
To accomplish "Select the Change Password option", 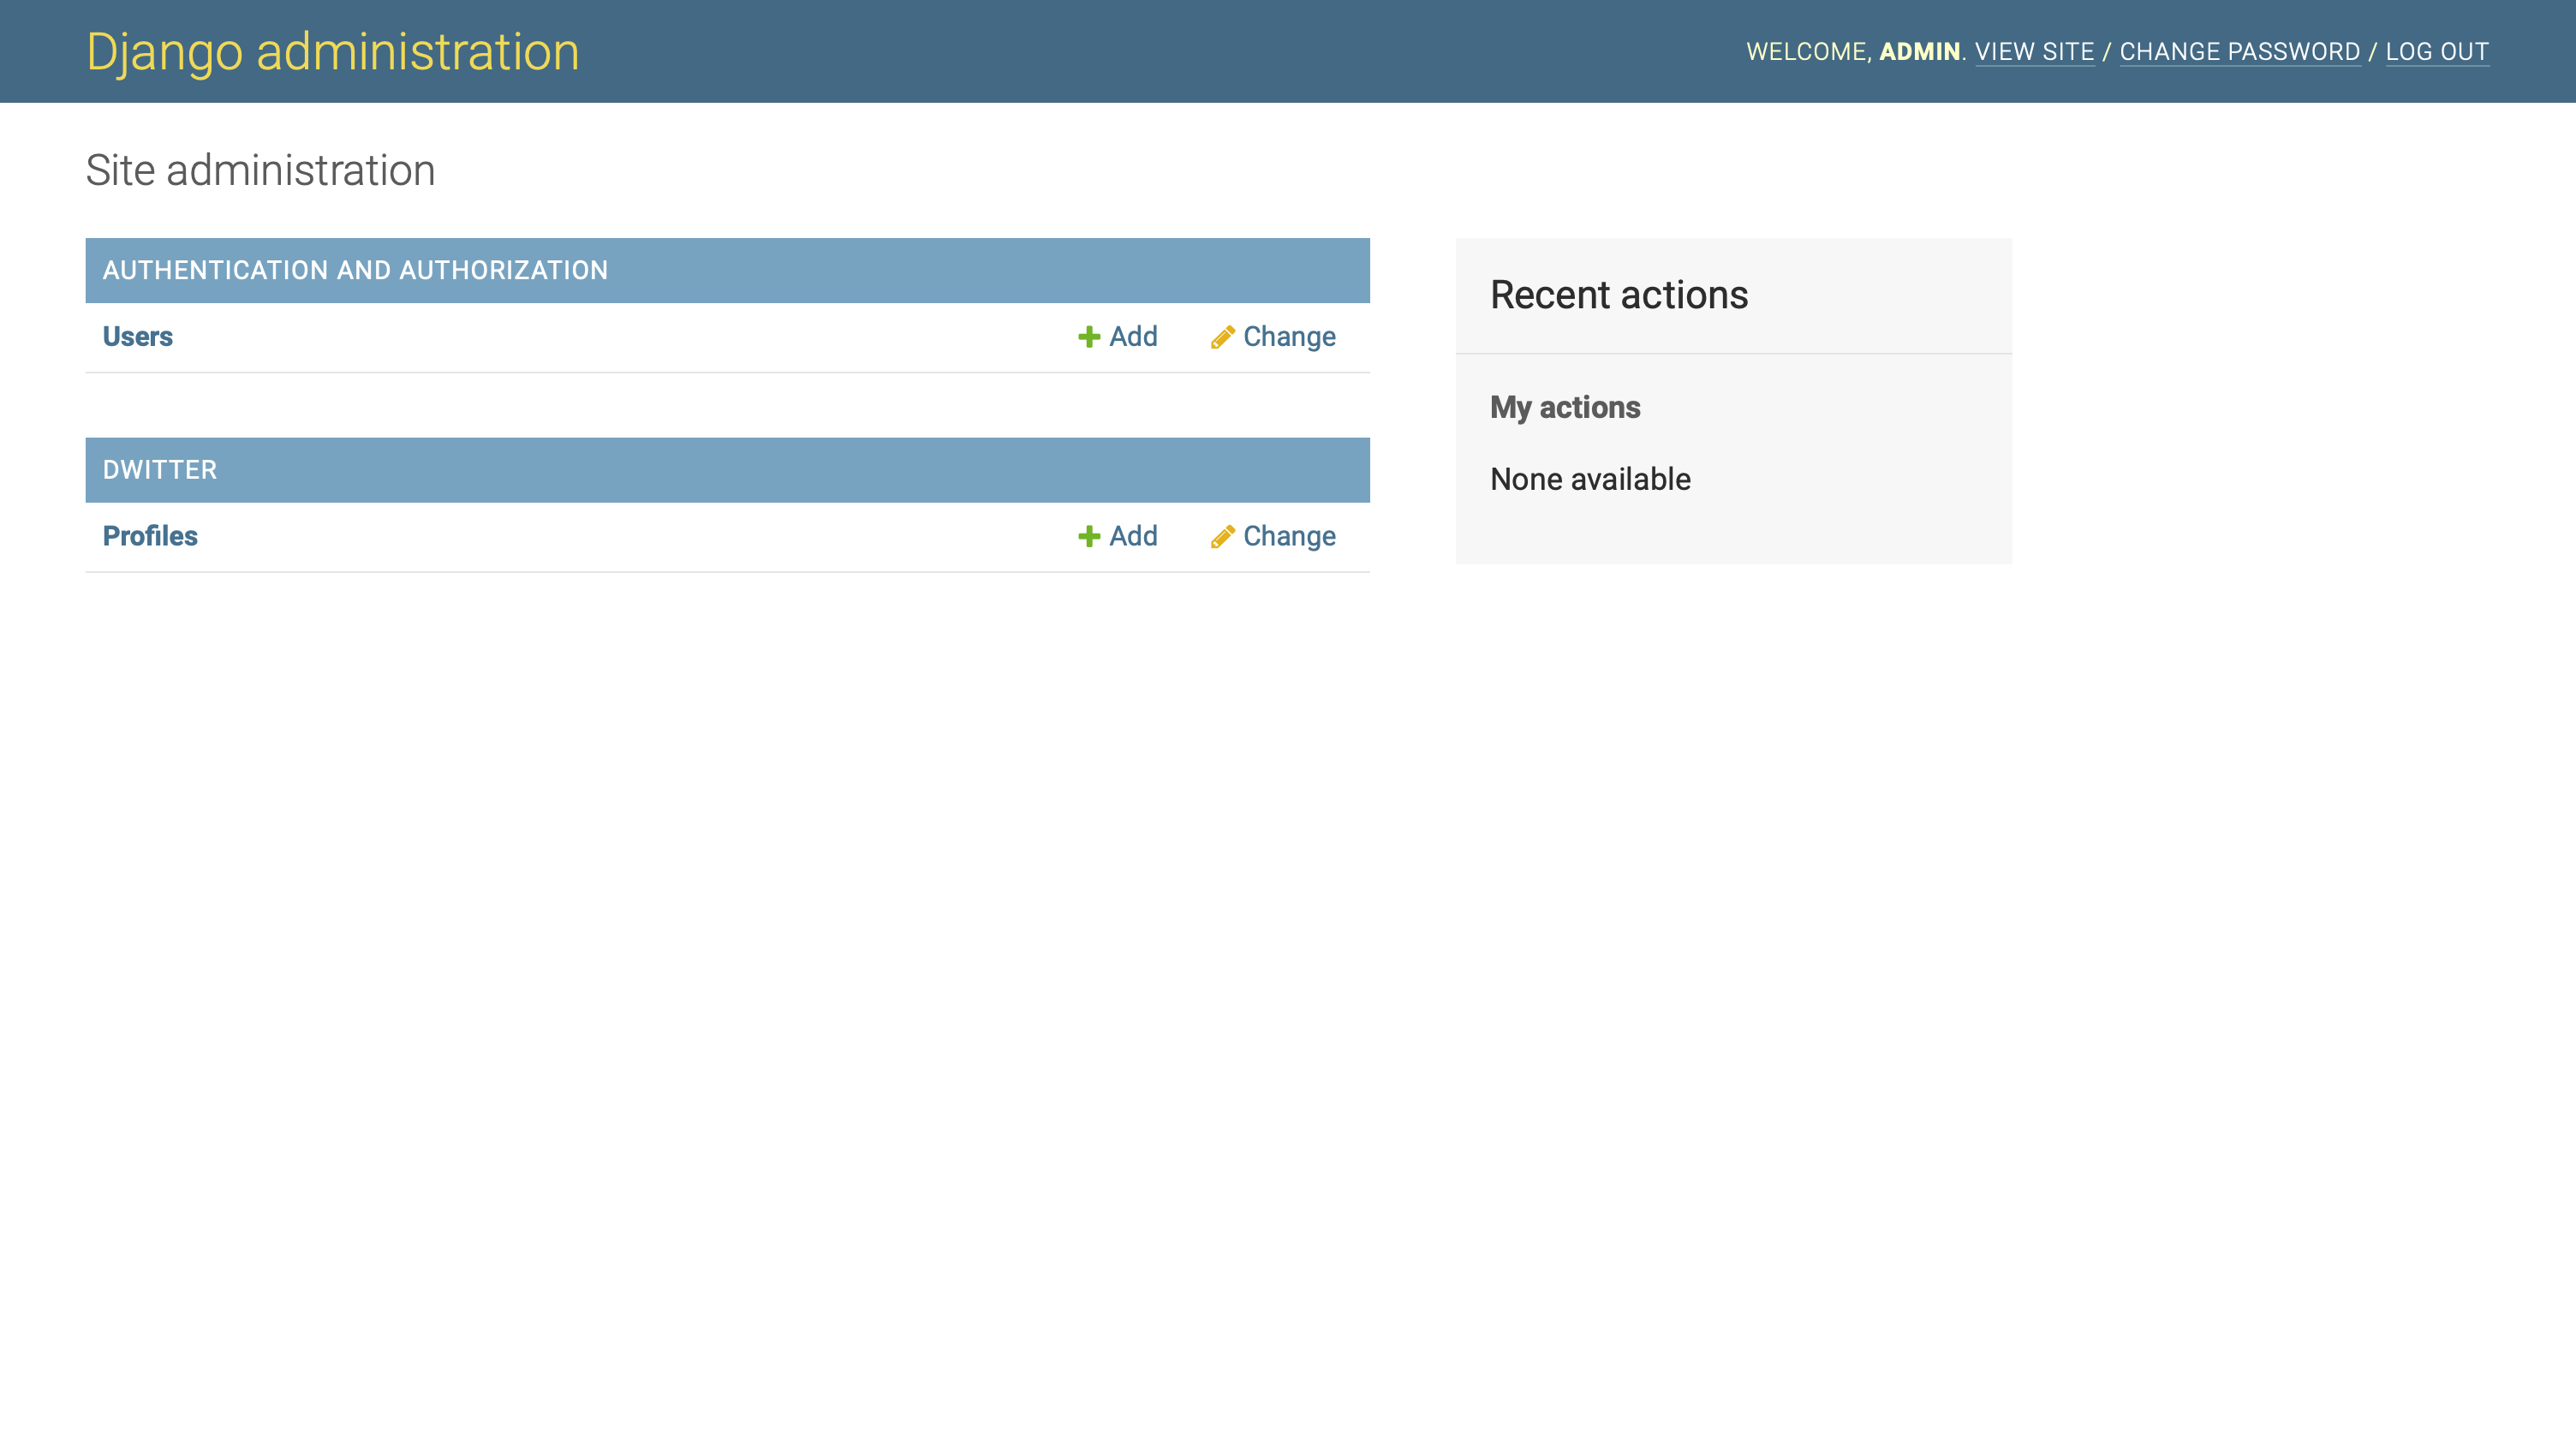I will 2239,51.
